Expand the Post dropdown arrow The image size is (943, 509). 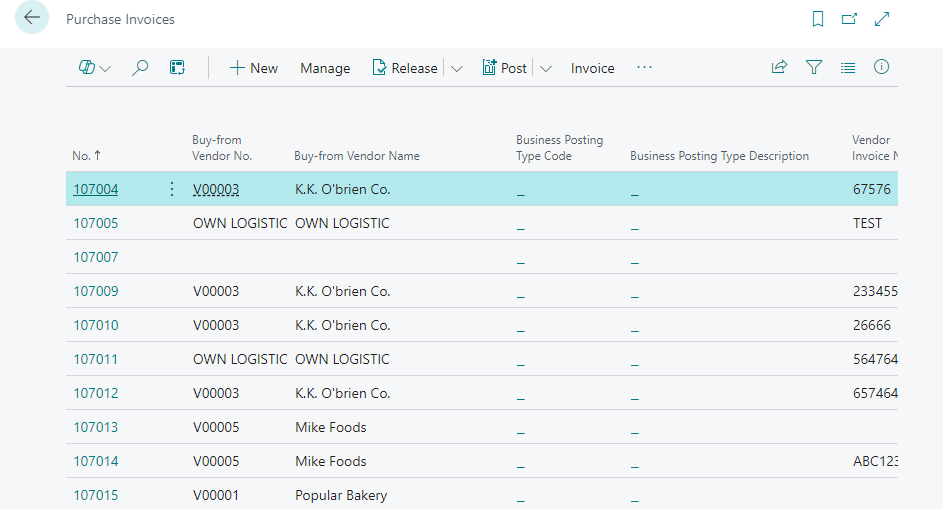[x=546, y=69]
